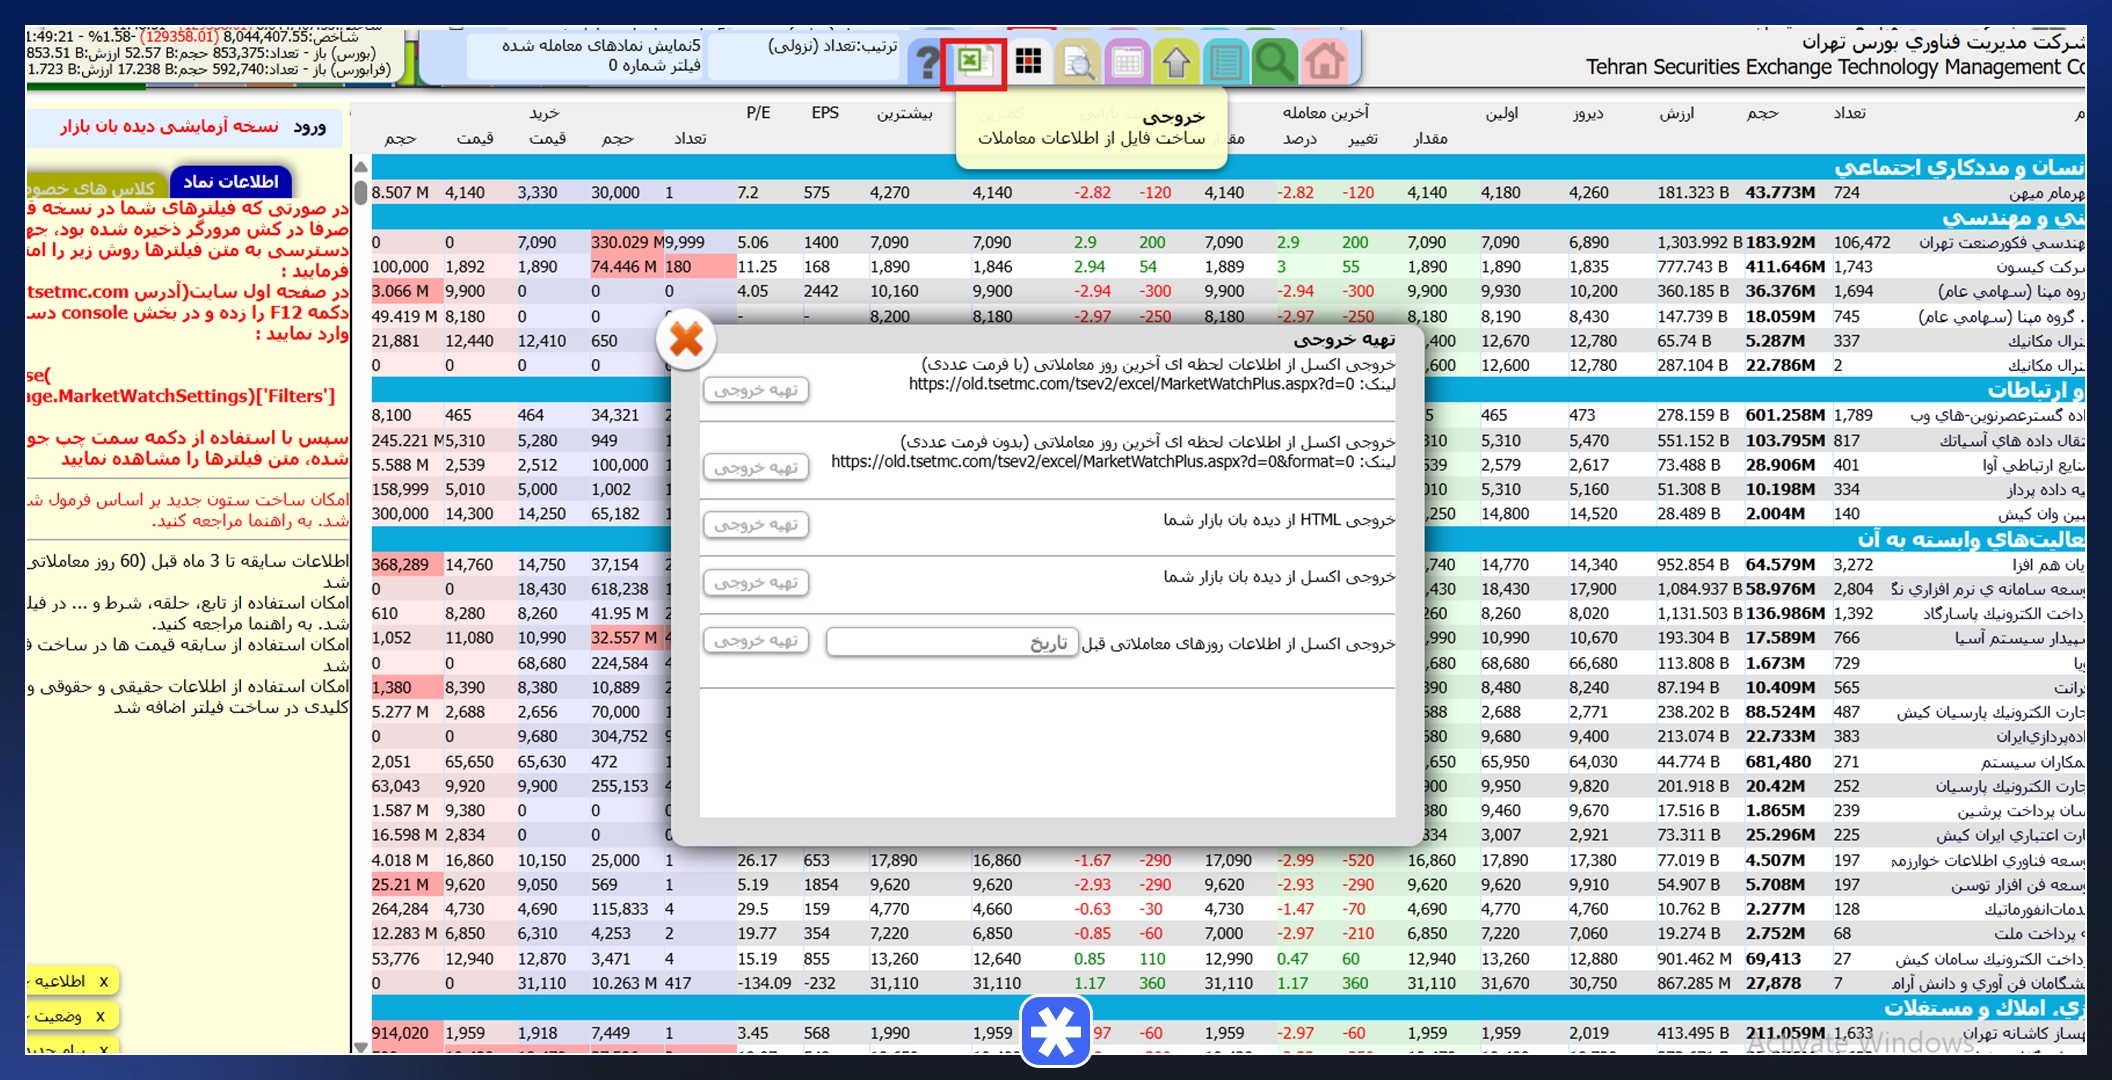The height and width of the screenshot is (1080, 2112).
Task: Sort by the ارزش column header
Action: click(1677, 113)
